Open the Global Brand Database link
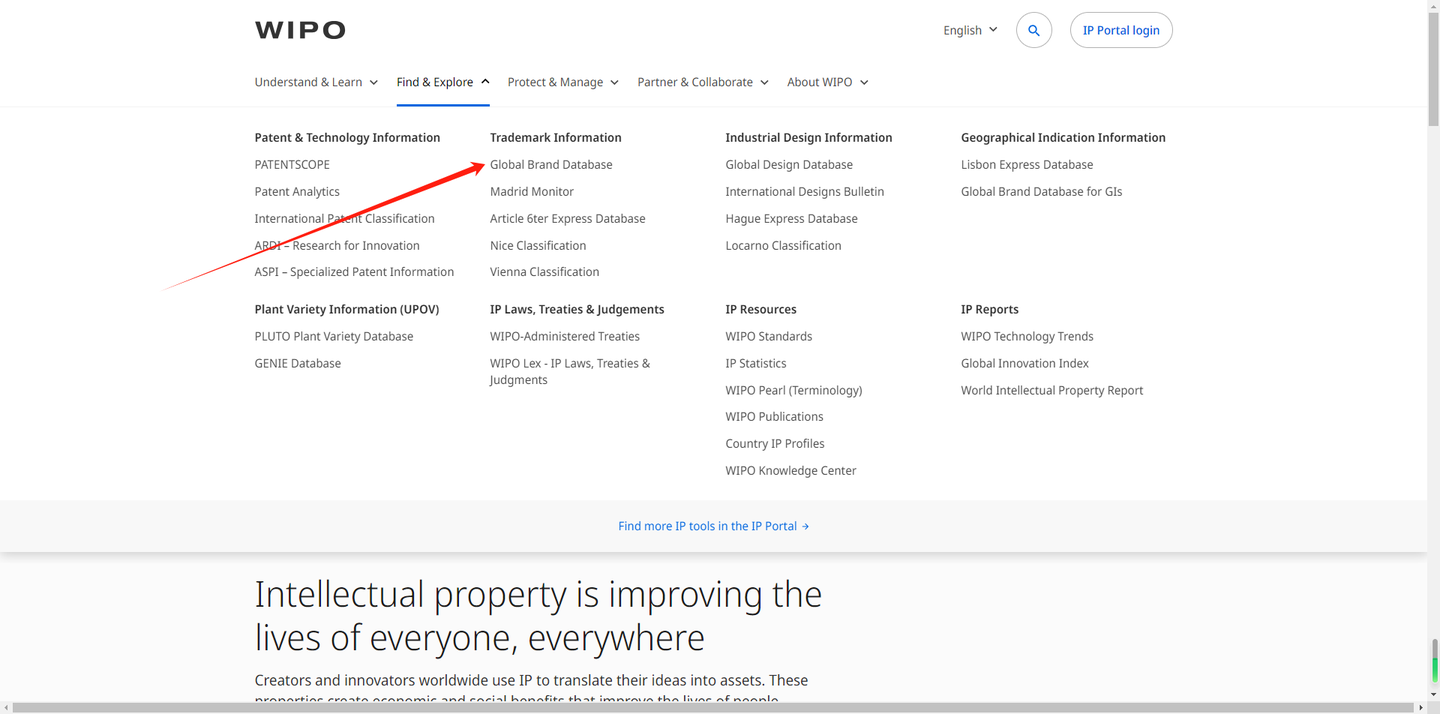The image size is (1440, 714). pyautogui.click(x=551, y=165)
